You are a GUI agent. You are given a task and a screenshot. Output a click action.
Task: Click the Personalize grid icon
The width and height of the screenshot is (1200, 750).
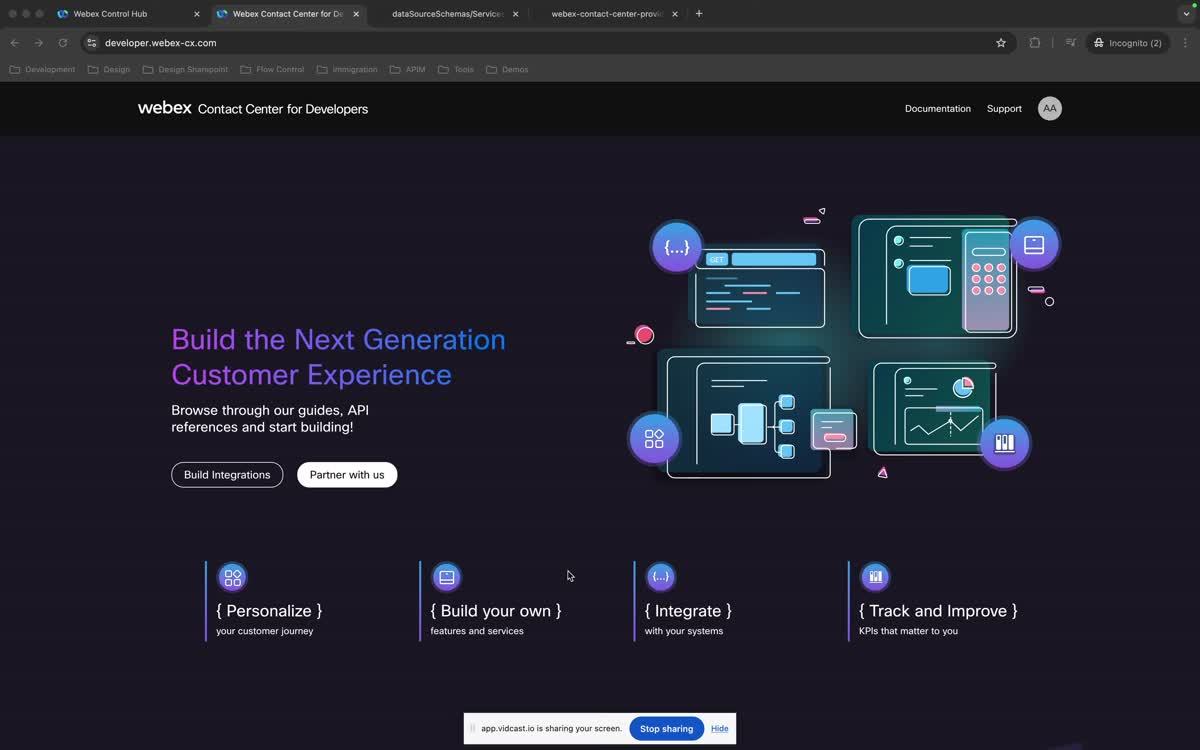[232, 577]
